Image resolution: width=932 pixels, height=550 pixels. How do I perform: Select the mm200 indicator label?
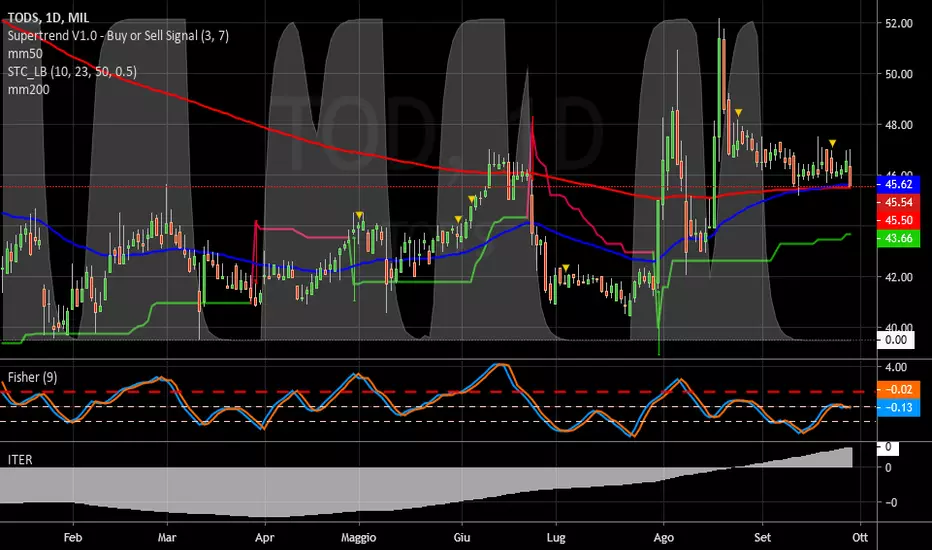tap(29, 90)
